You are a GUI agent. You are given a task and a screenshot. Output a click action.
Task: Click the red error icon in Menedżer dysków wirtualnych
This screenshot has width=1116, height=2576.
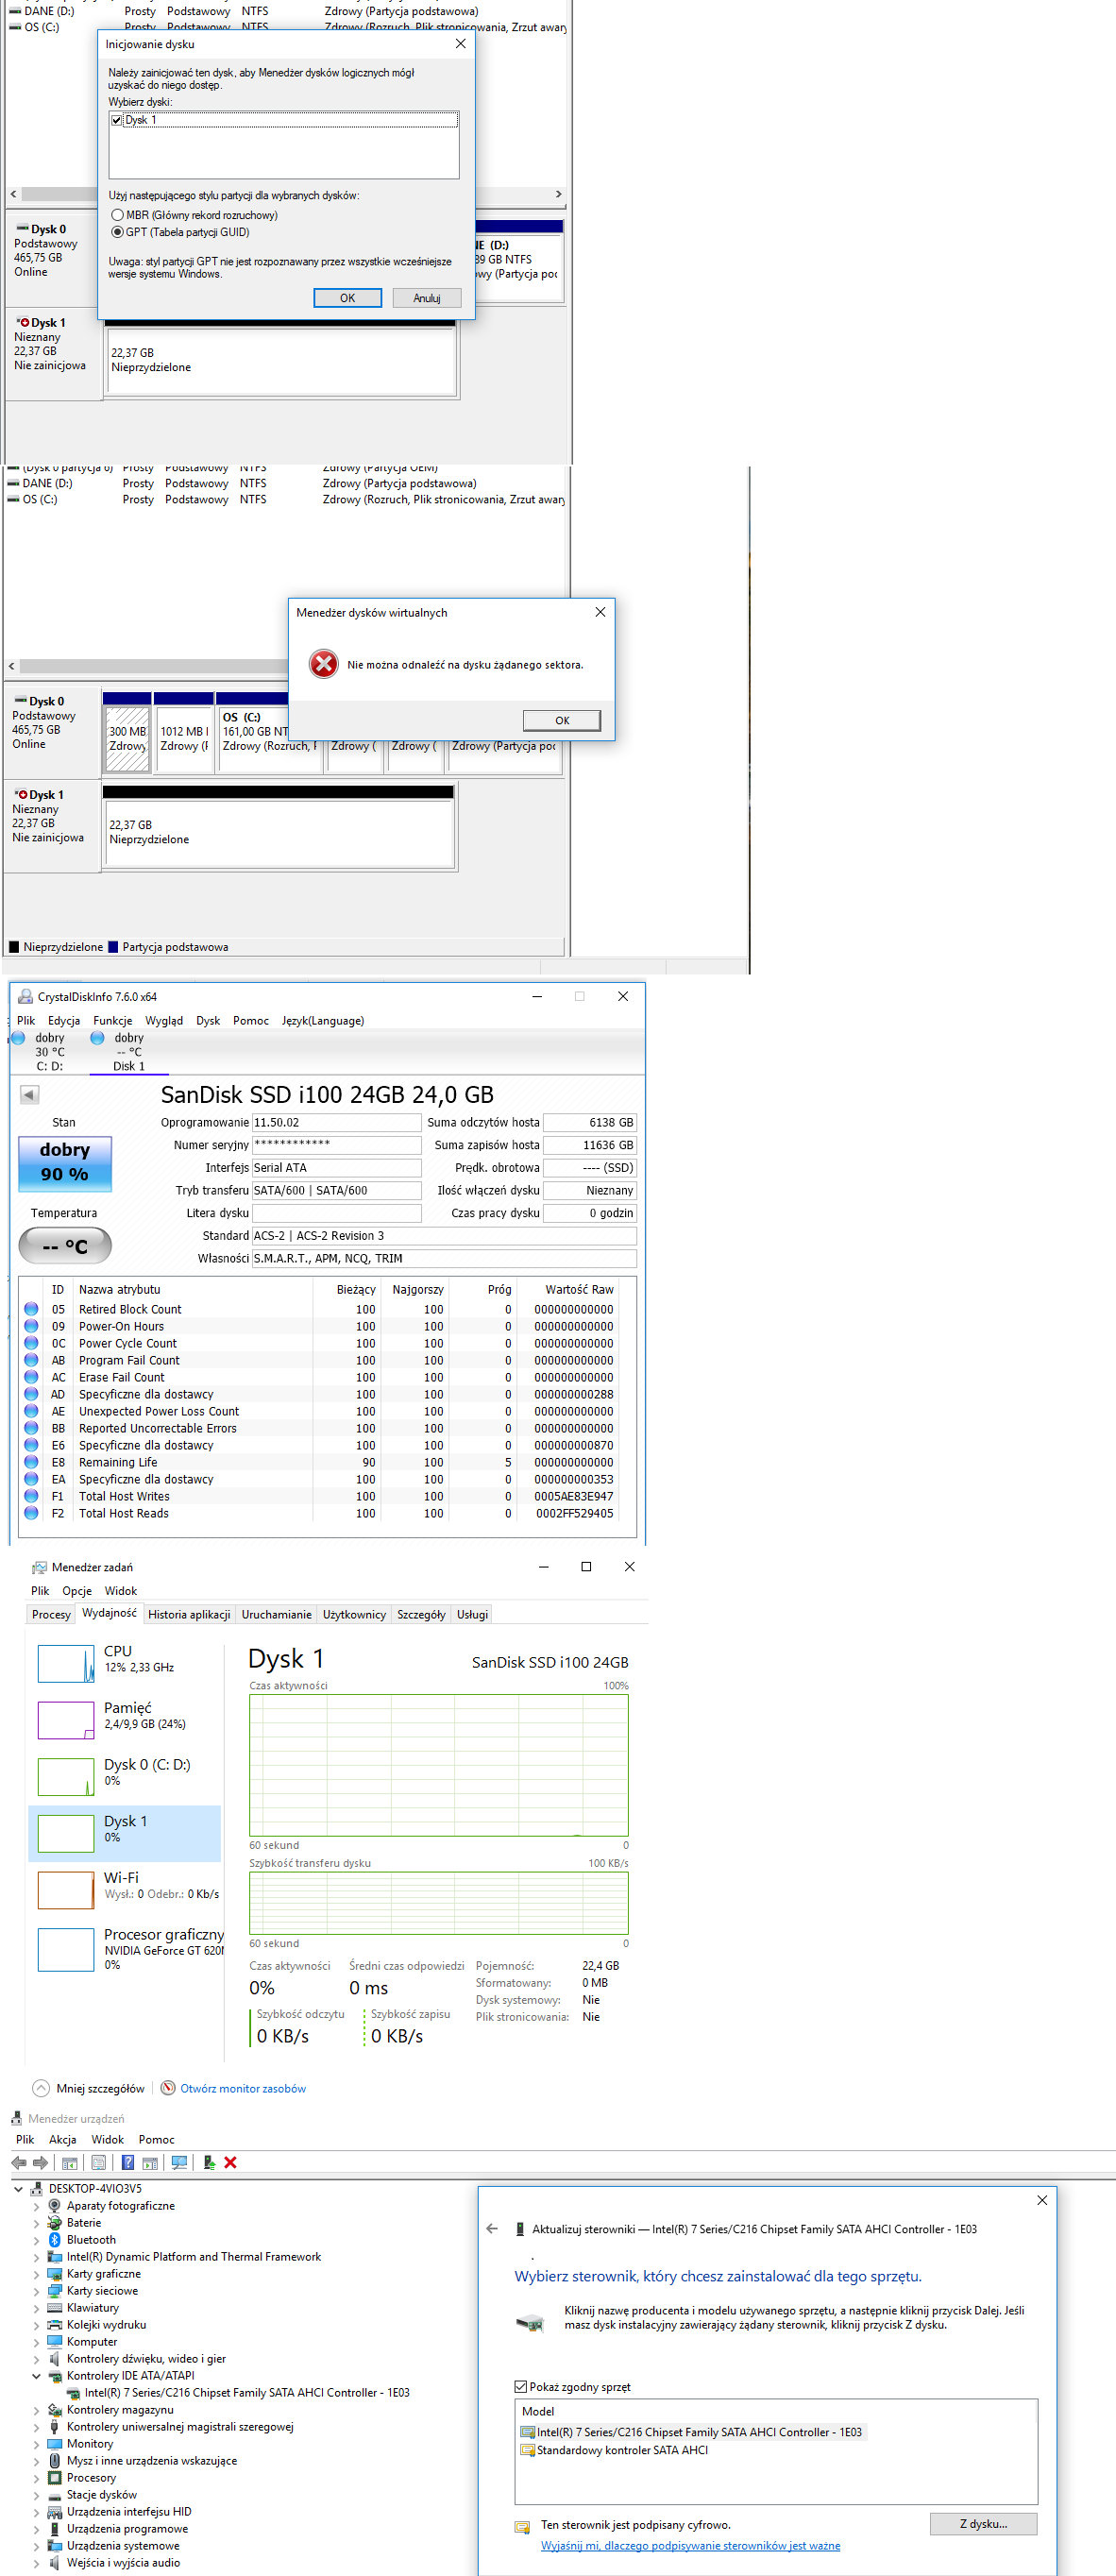323,664
